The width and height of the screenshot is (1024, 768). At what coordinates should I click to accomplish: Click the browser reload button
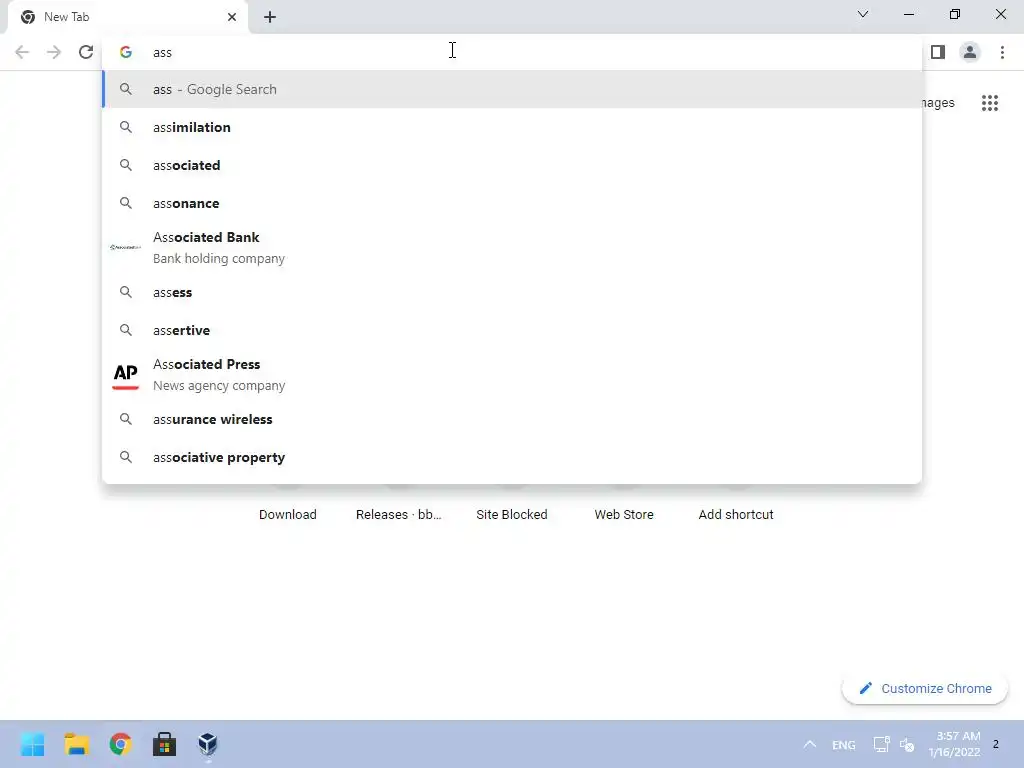click(86, 52)
